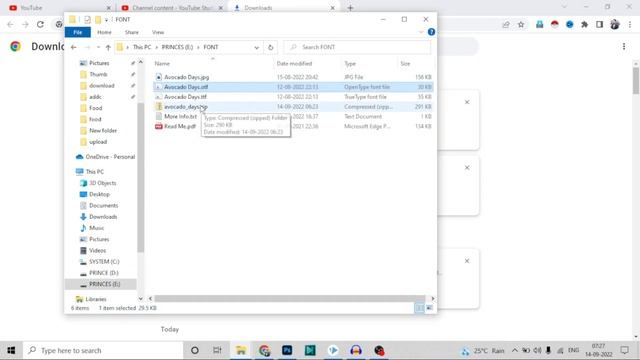Expand the Explorer ribbon chevron
The height and width of the screenshot is (360, 640).
click(x=421, y=32)
